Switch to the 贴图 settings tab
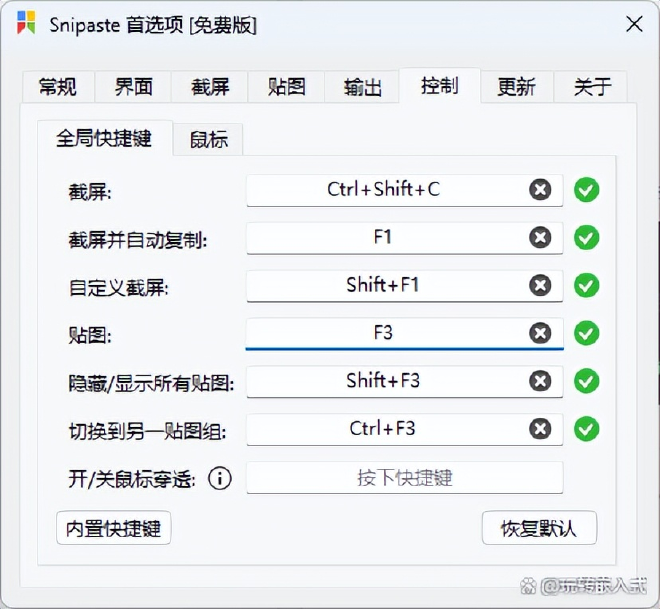Viewport: 660px width, 609px height. click(286, 87)
